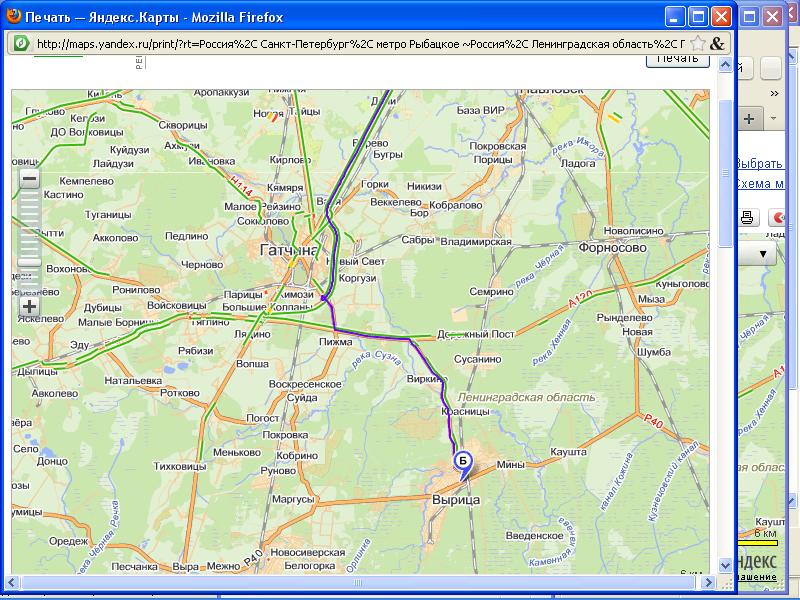Click the Кобрино label

(x=297, y=456)
